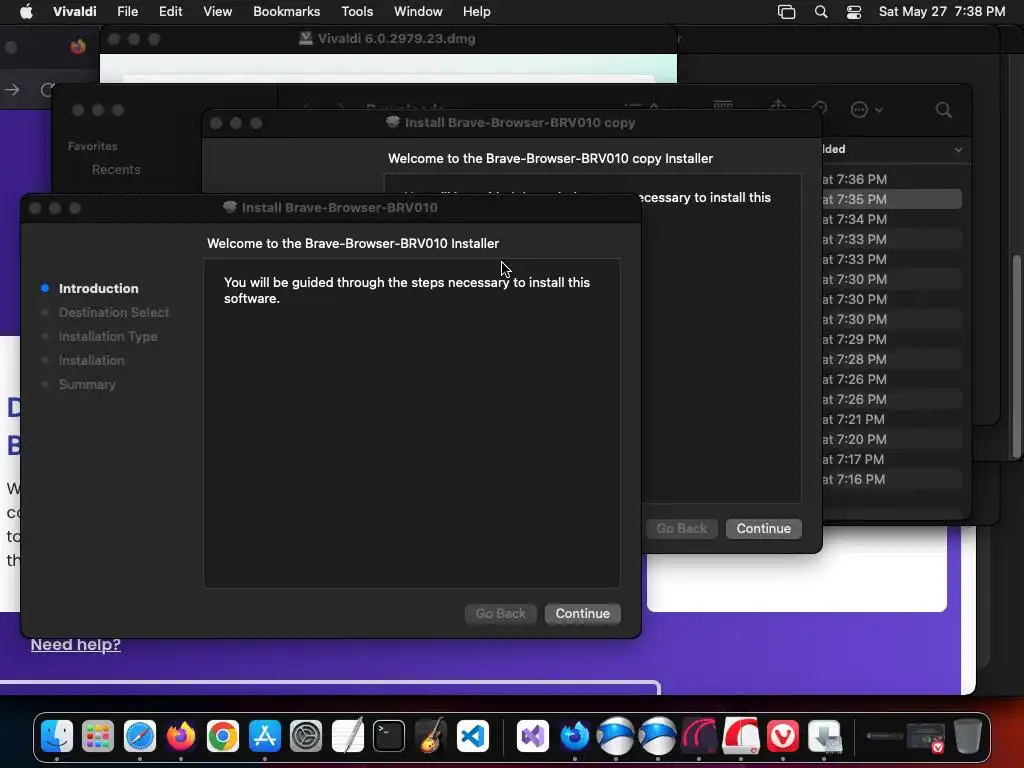Click the Summary step in installer
This screenshot has height=768, width=1024.
87,385
